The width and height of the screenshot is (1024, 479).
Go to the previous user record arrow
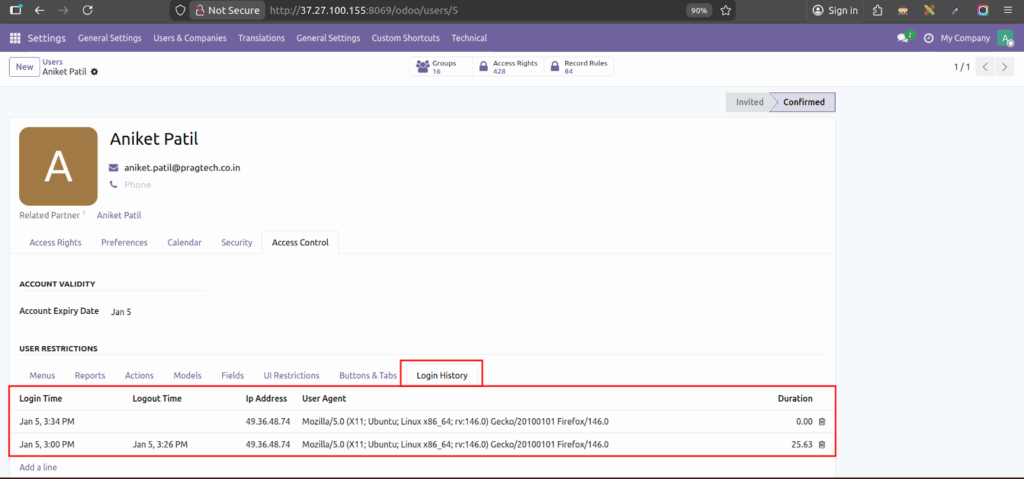(985, 67)
